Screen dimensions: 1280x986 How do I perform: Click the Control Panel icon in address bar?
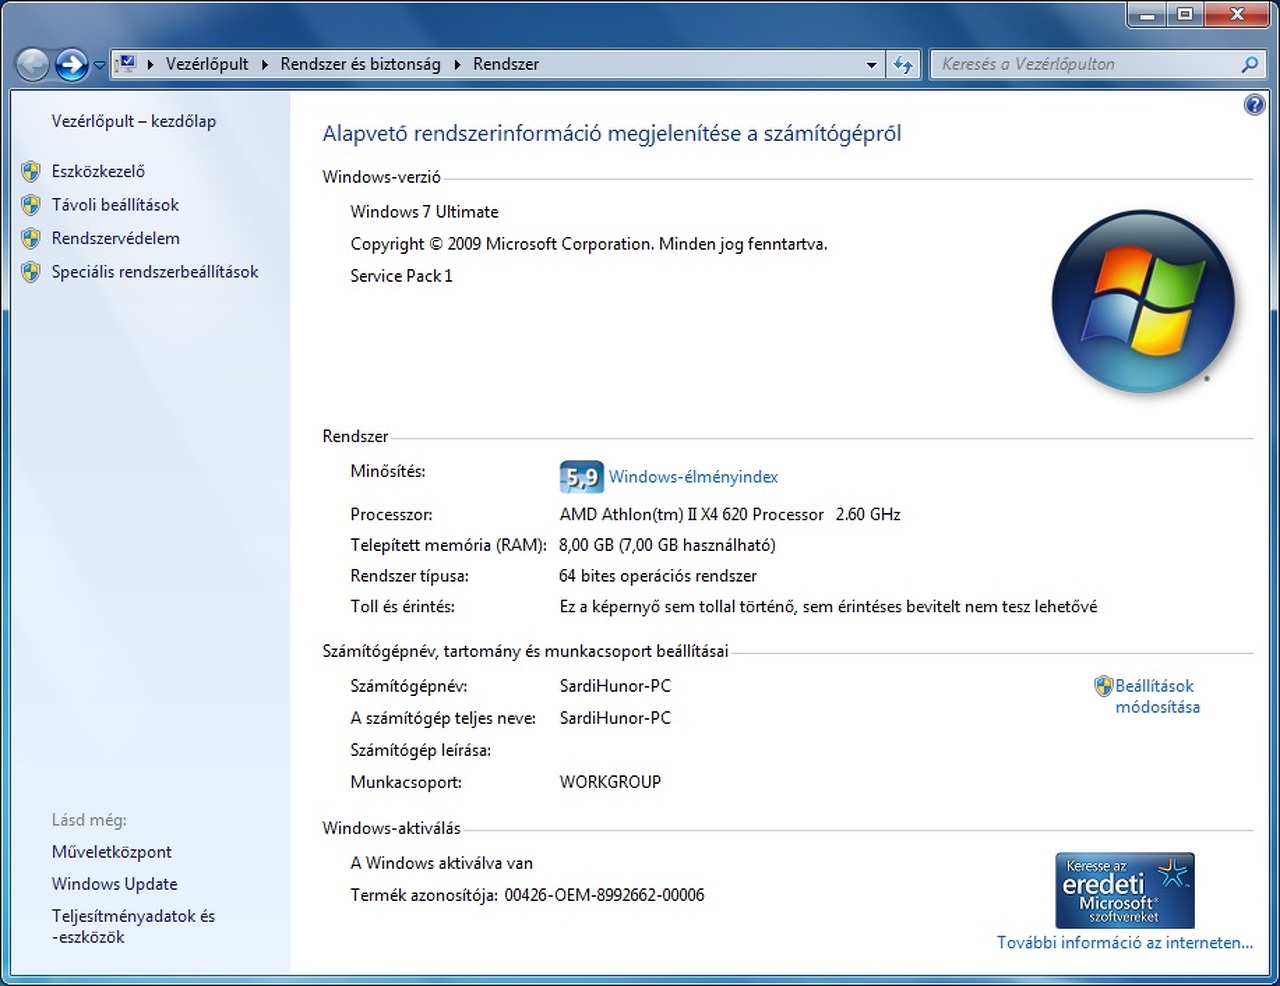(x=126, y=64)
